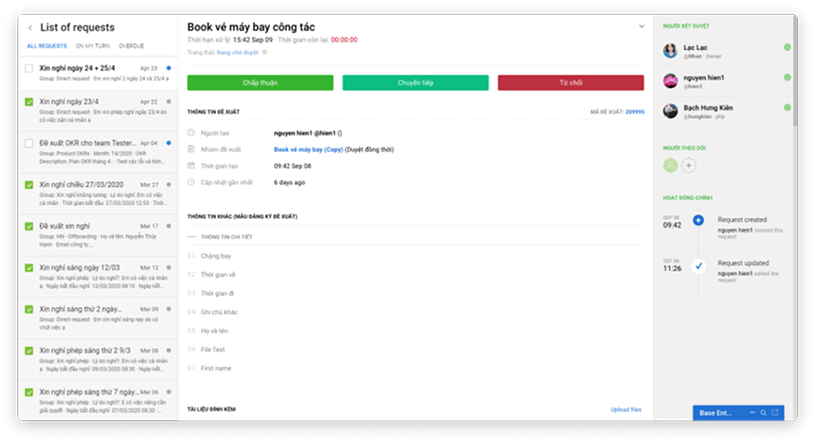Switch to ON MY TURN tab
816x442 pixels.
[93, 46]
